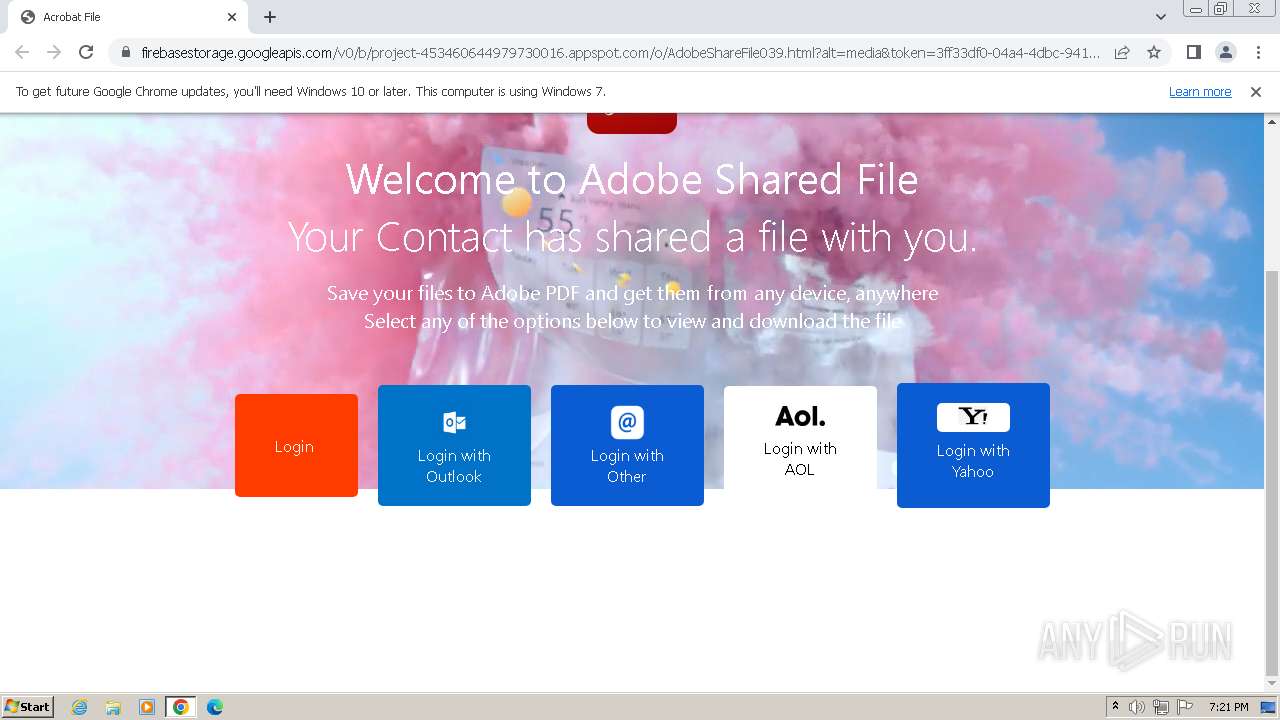Screen dimensions: 1280x720
Task: Open Windows Media Player taskbar icon
Action: [147, 707]
